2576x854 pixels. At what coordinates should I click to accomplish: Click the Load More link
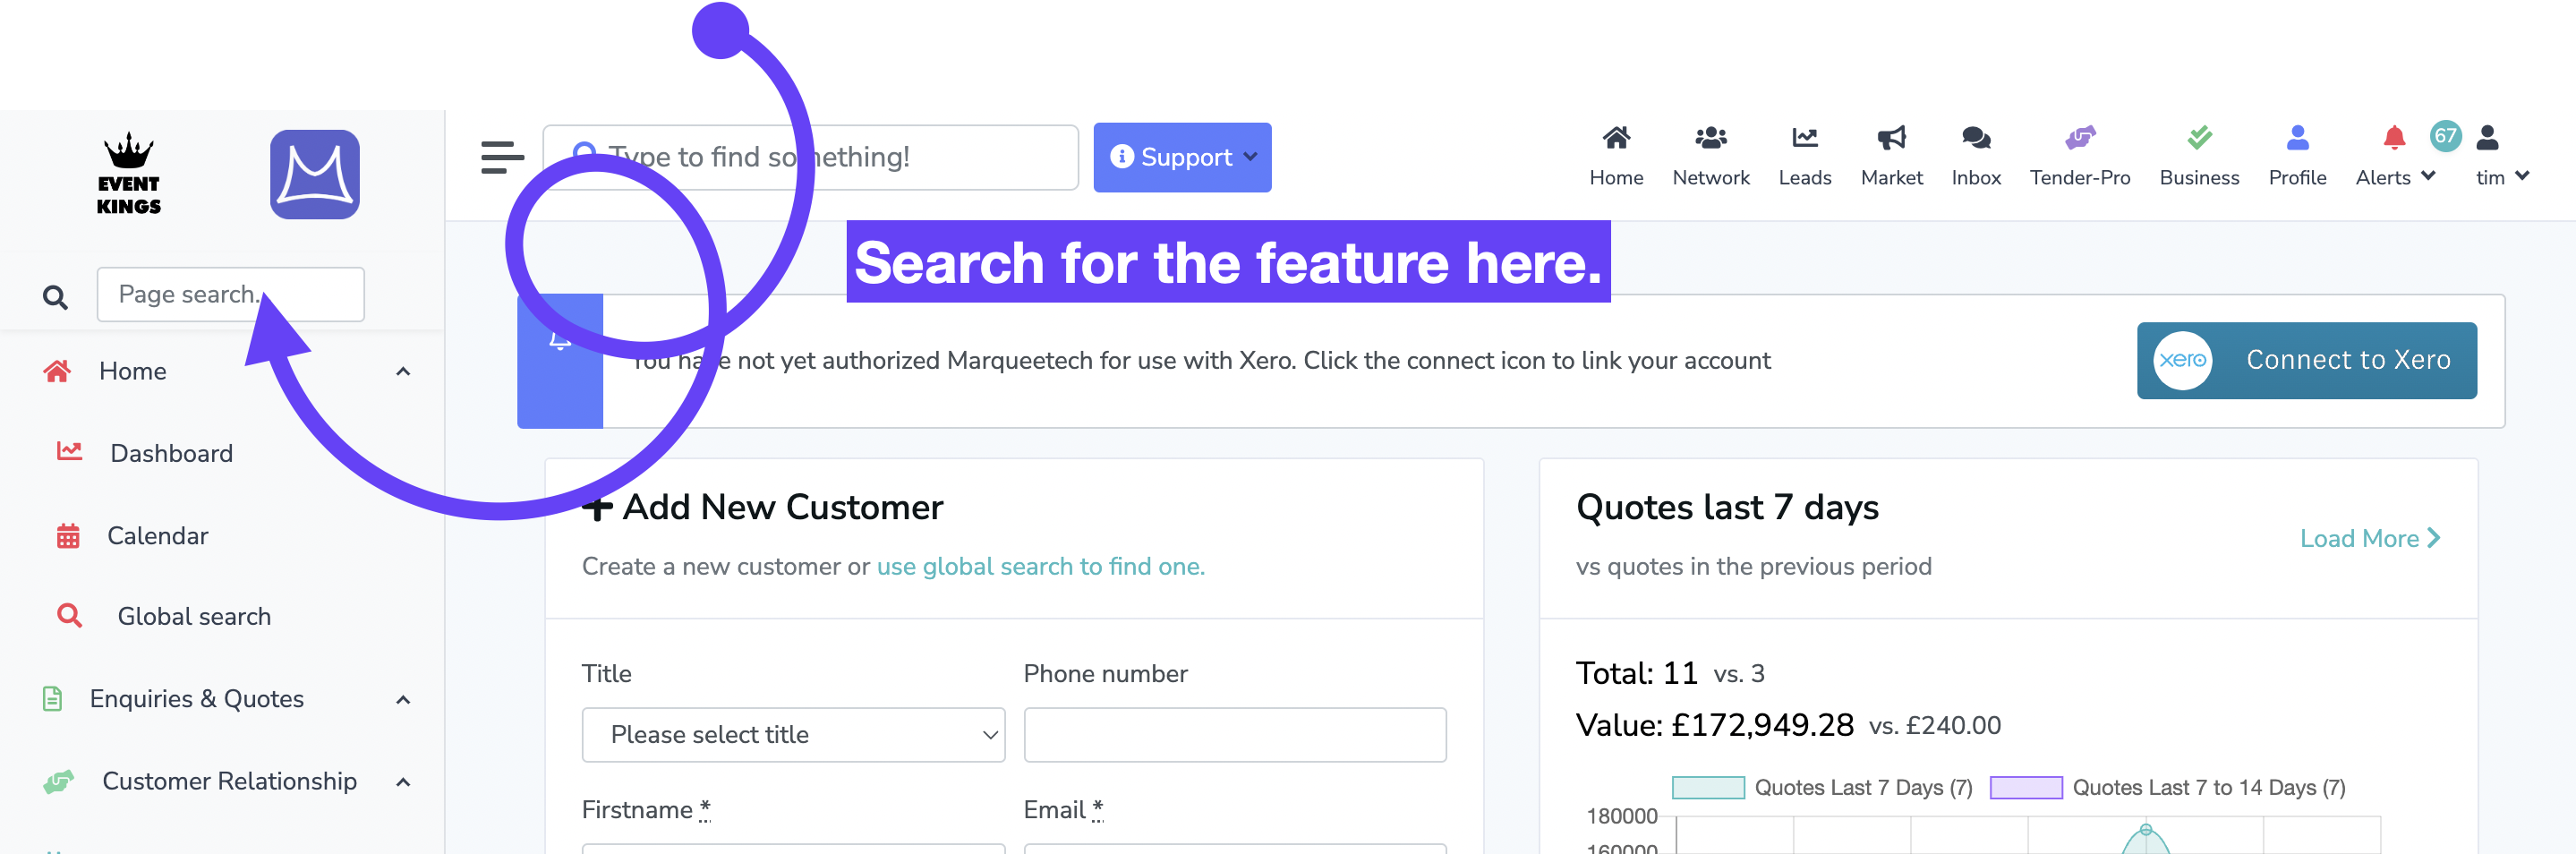coord(2369,538)
